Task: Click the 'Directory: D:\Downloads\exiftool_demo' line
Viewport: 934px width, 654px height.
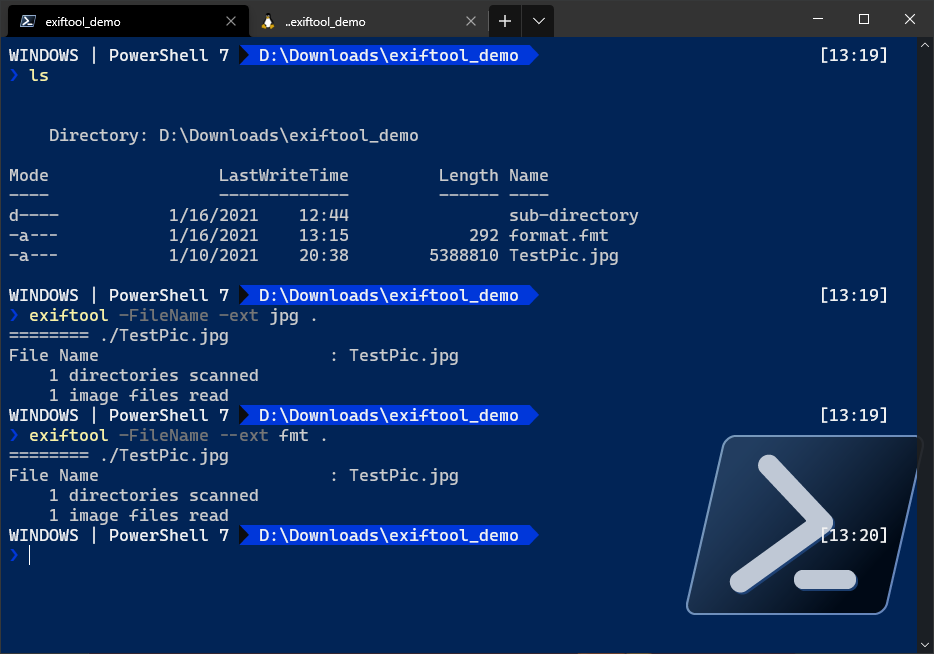Action: pyautogui.click(x=234, y=136)
